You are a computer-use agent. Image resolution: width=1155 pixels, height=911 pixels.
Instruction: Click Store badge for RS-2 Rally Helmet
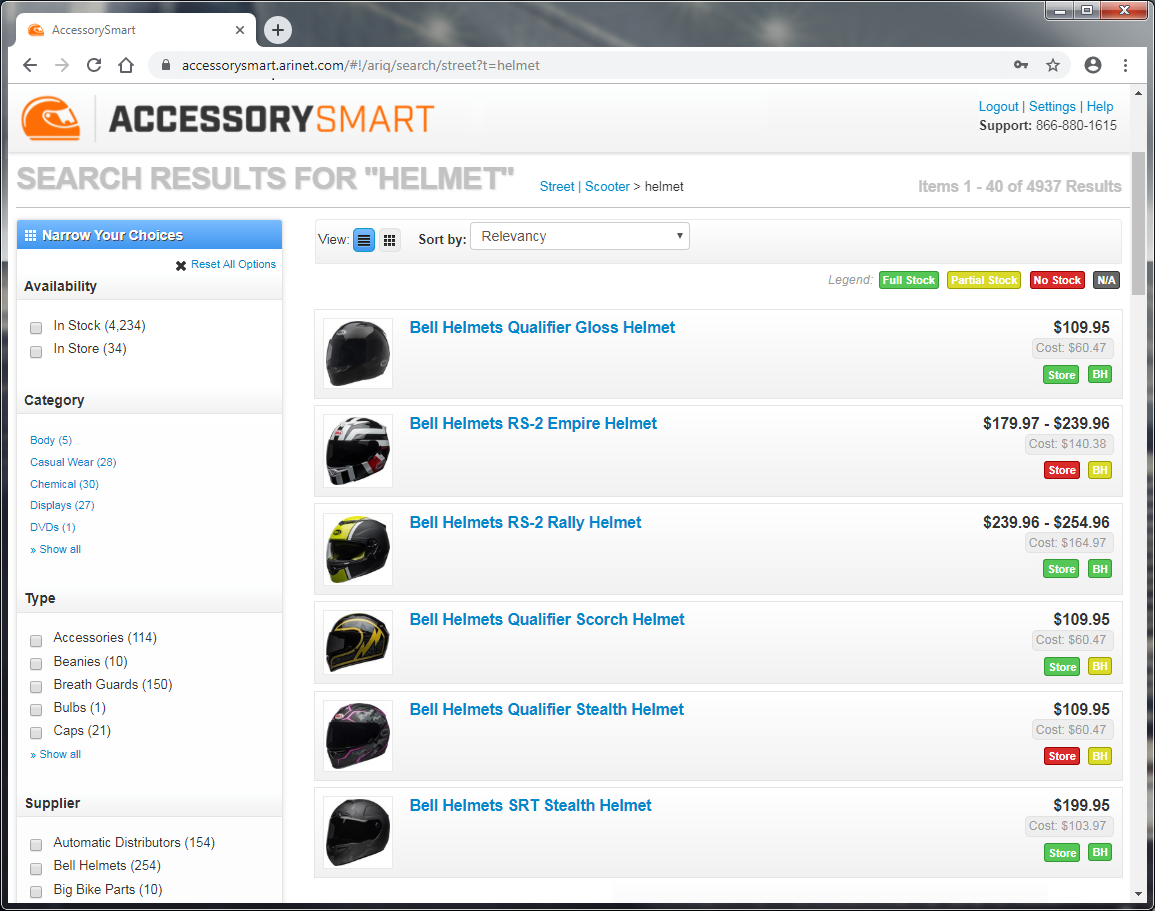(x=1061, y=569)
